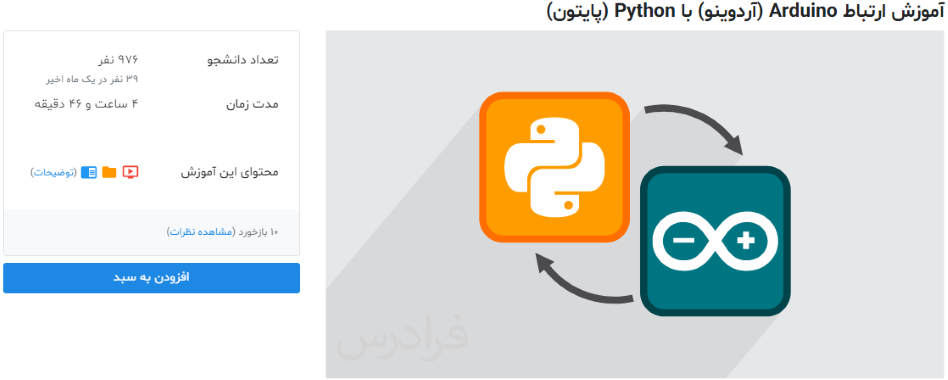Click the افزودن به سبد button

tap(151, 278)
